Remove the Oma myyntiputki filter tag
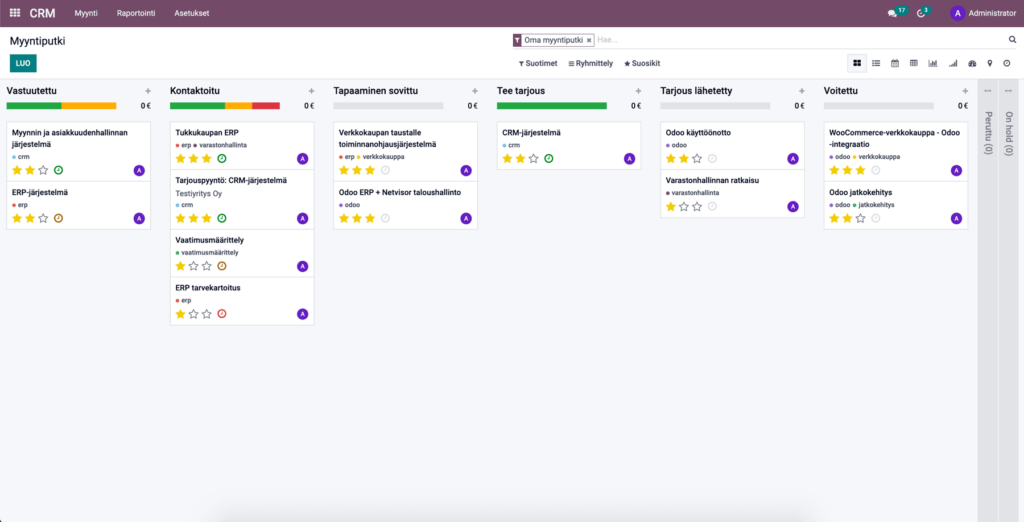 (x=589, y=40)
